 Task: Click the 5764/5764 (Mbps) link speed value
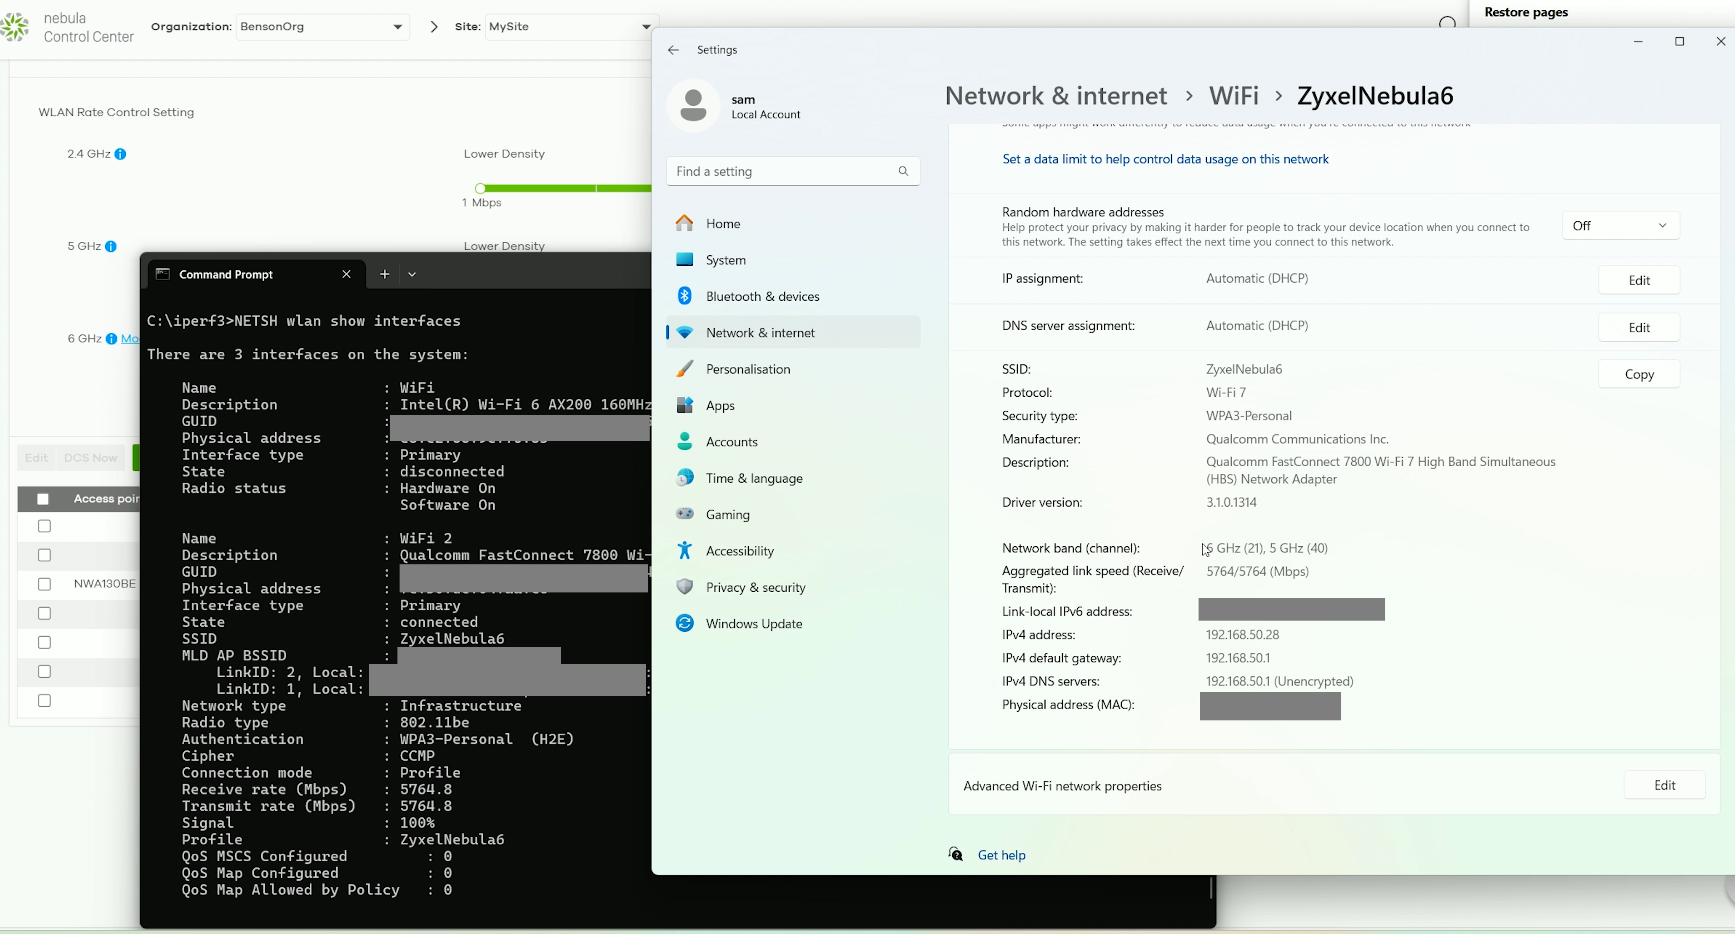(1257, 572)
